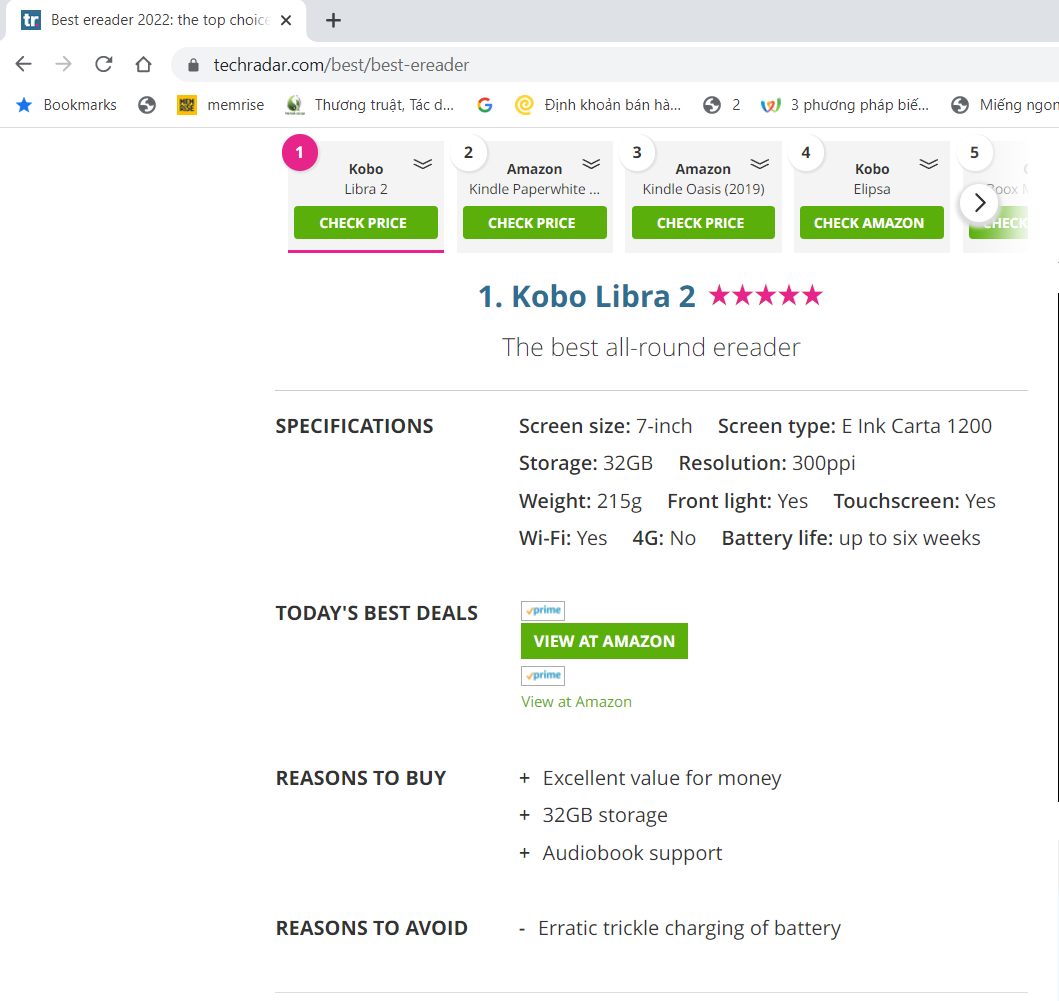The image size is (1059, 1001).
Task: Click 'Erratic trickle charging of battery'
Action: [690, 928]
